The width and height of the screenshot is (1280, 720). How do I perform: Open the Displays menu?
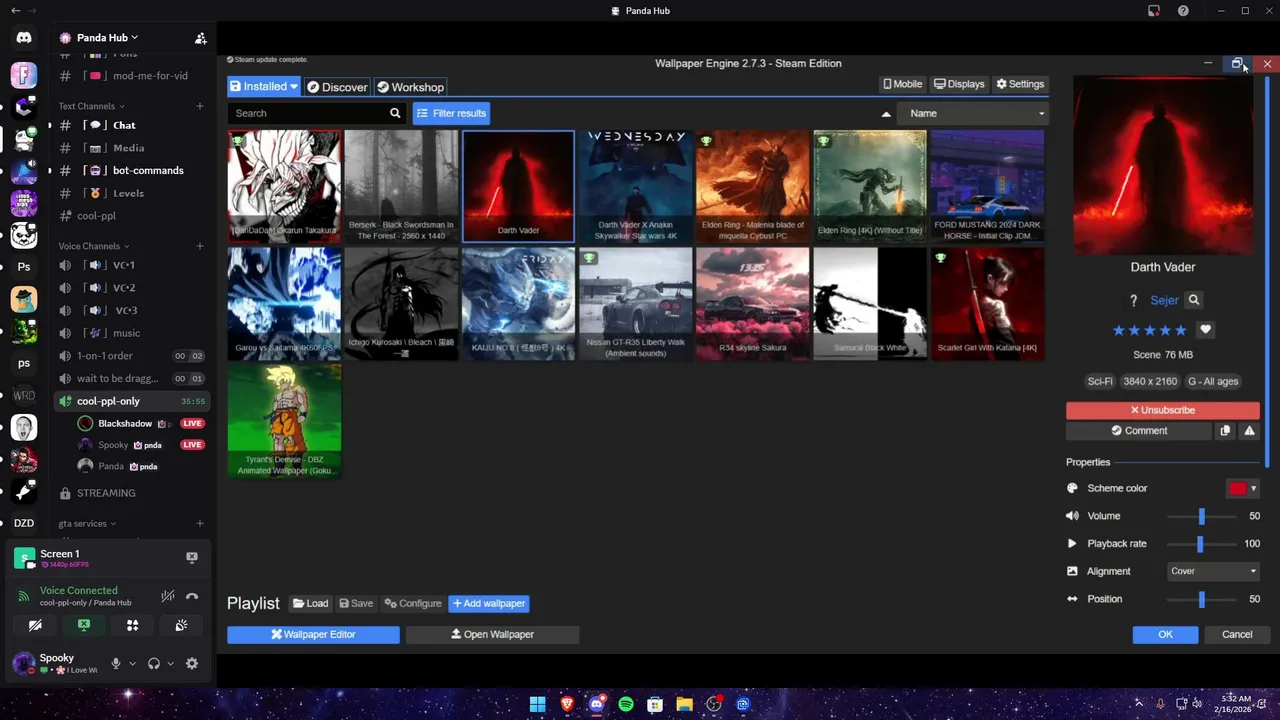(959, 84)
